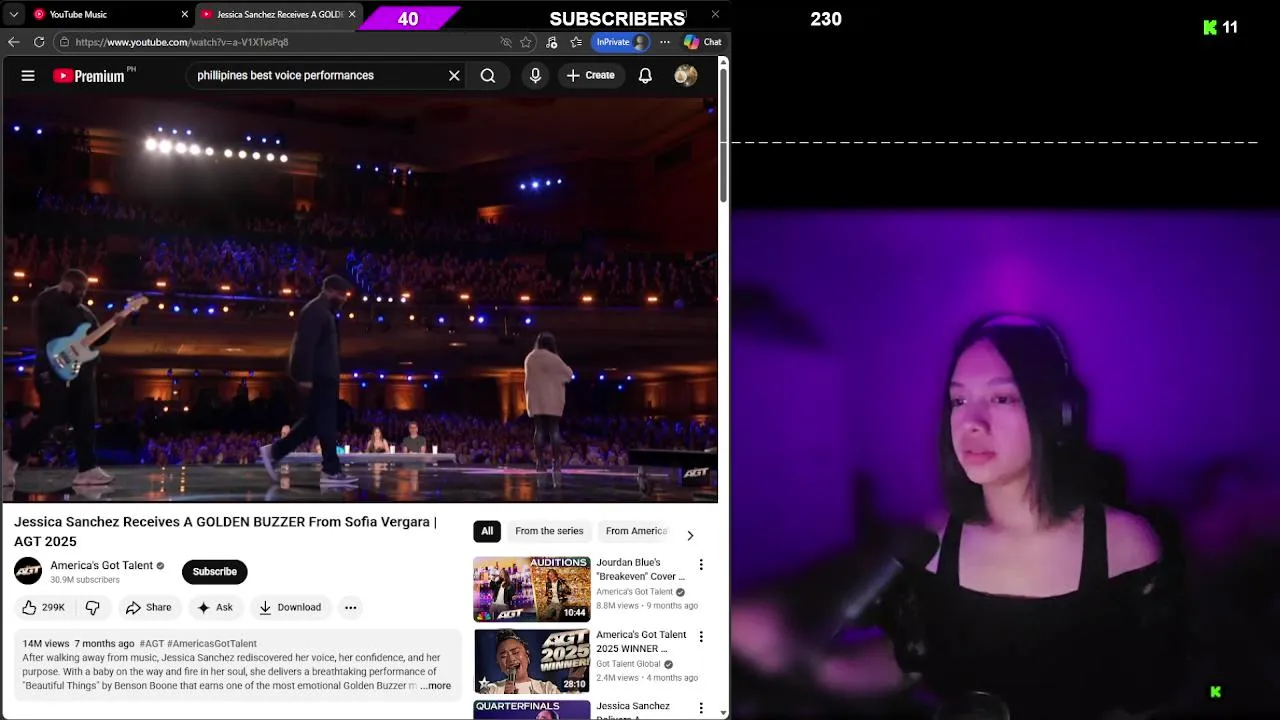Open Copilot Chat
1280x720 pixels.
coord(703,42)
